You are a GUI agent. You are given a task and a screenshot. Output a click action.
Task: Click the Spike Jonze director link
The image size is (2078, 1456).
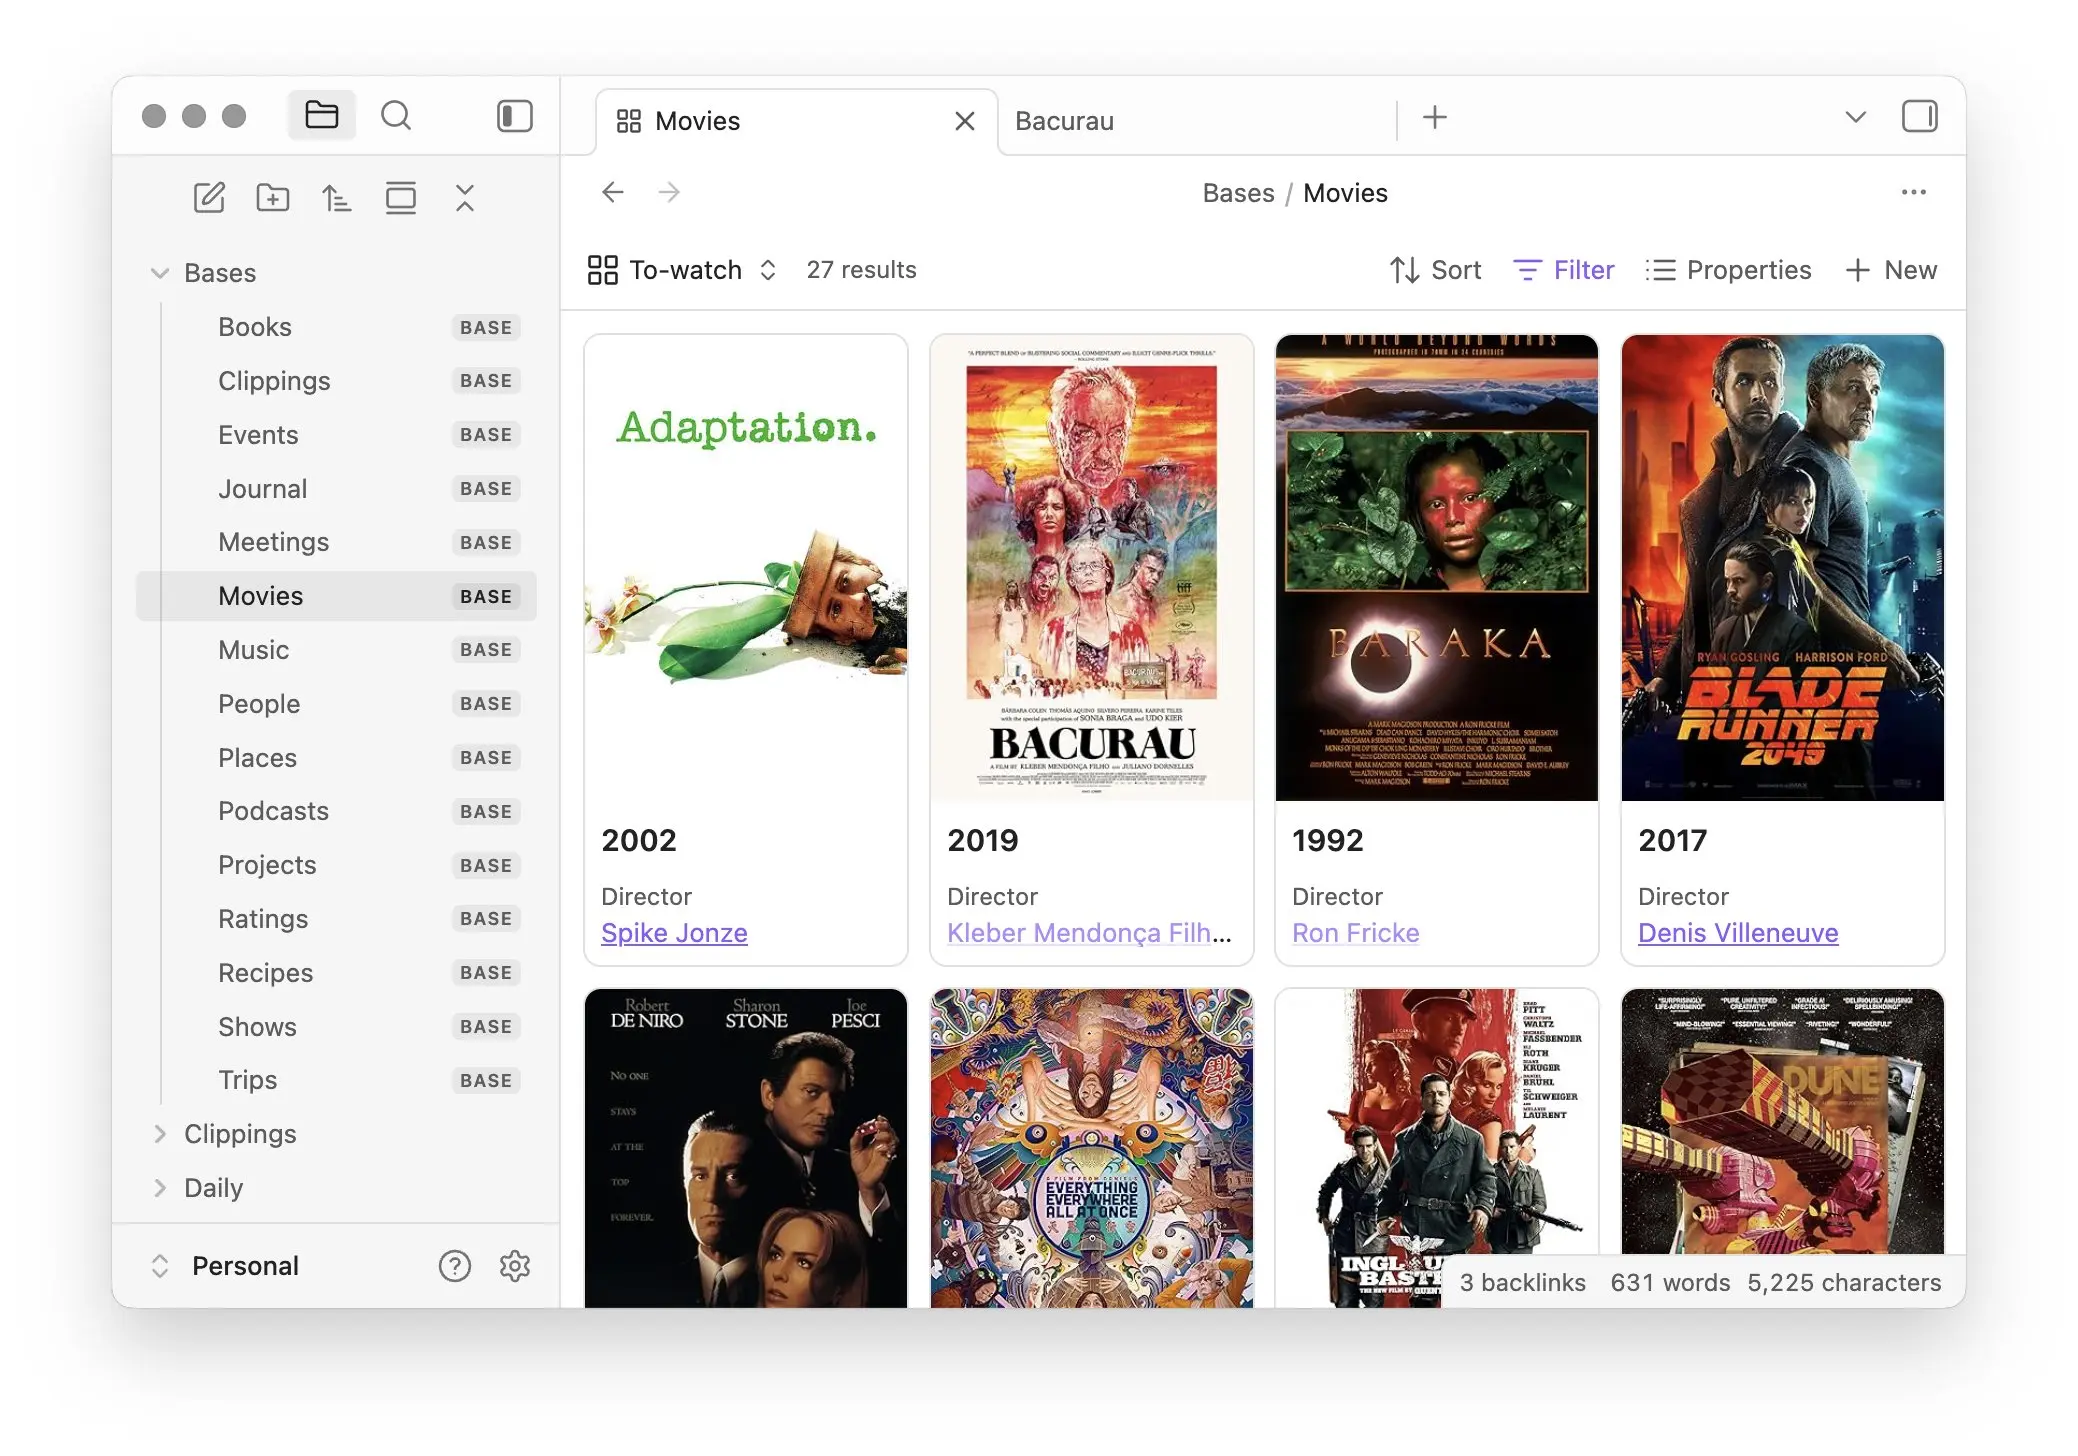tap(674, 933)
